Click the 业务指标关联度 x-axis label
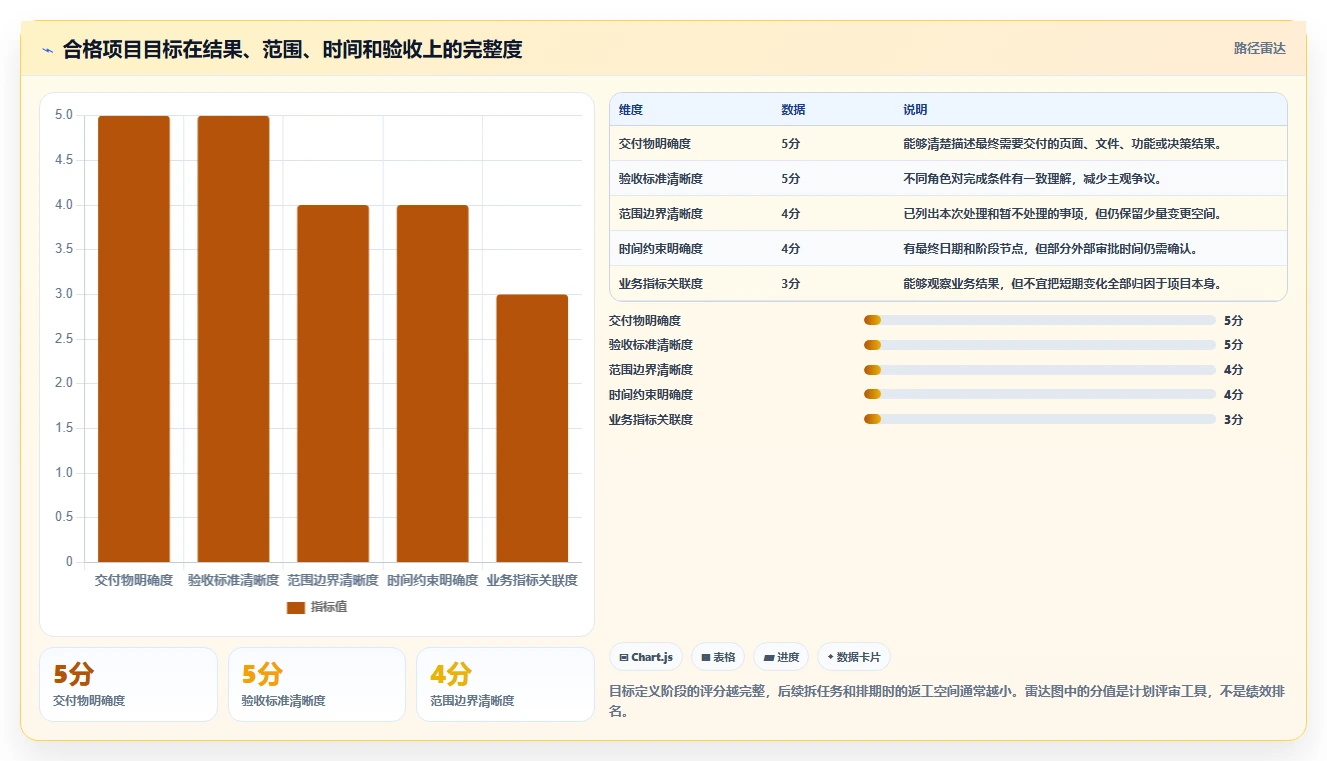Image resolution: width=1327 pixels, height=761 pixels. pos(532,580)
